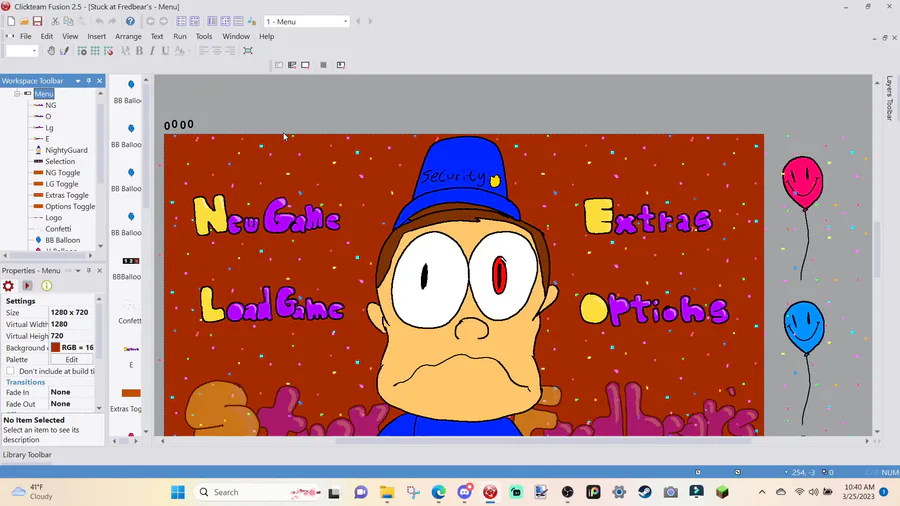Click the New file icon

(x=11, y=21)
